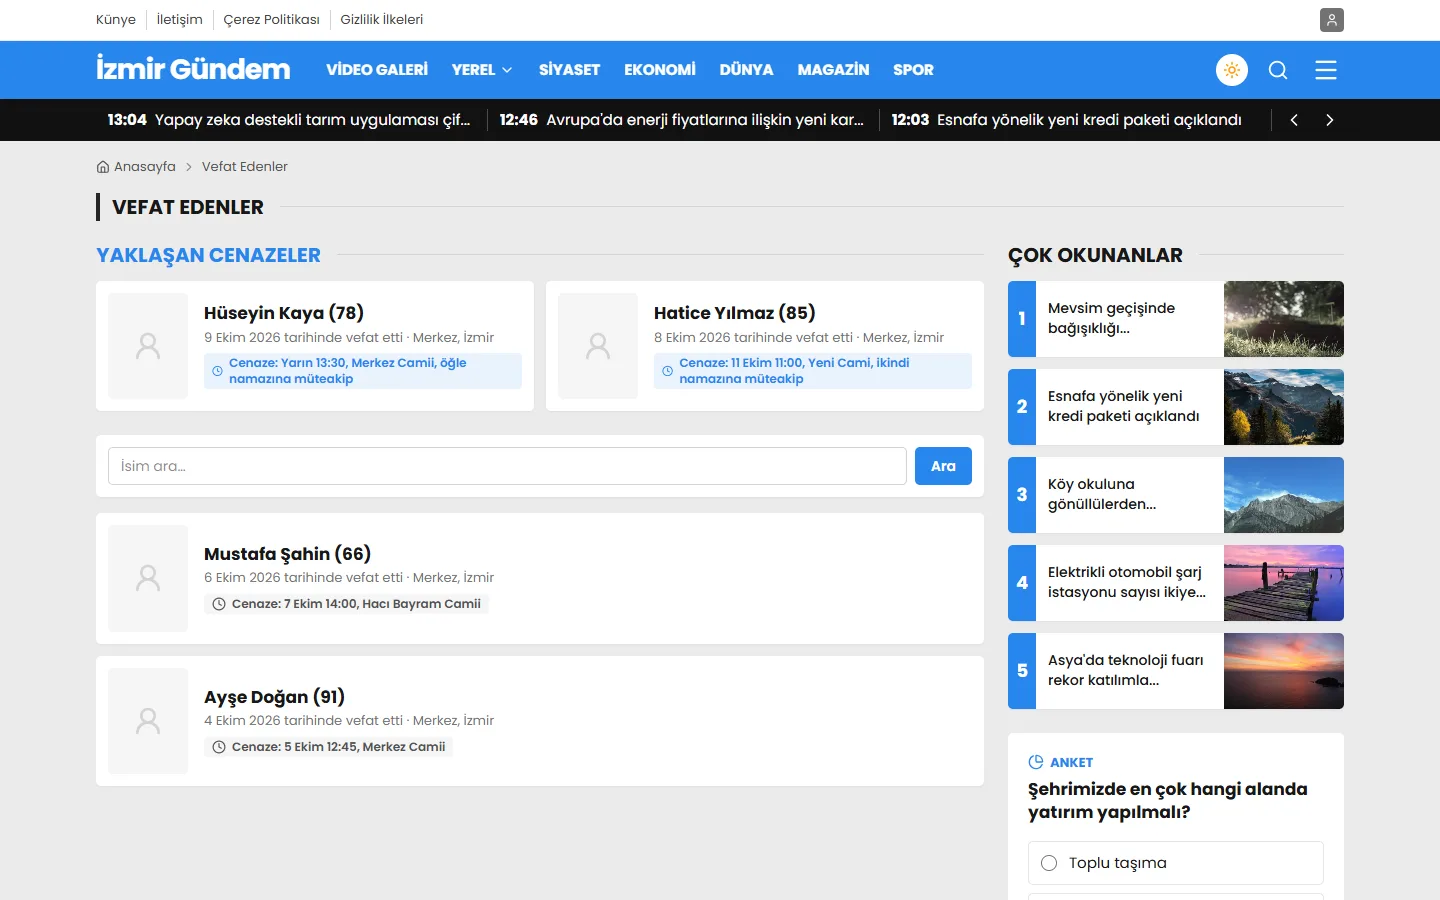Click the Ara search button
1440x900 pixels.
pyautogui.click(x=943, y=466)
